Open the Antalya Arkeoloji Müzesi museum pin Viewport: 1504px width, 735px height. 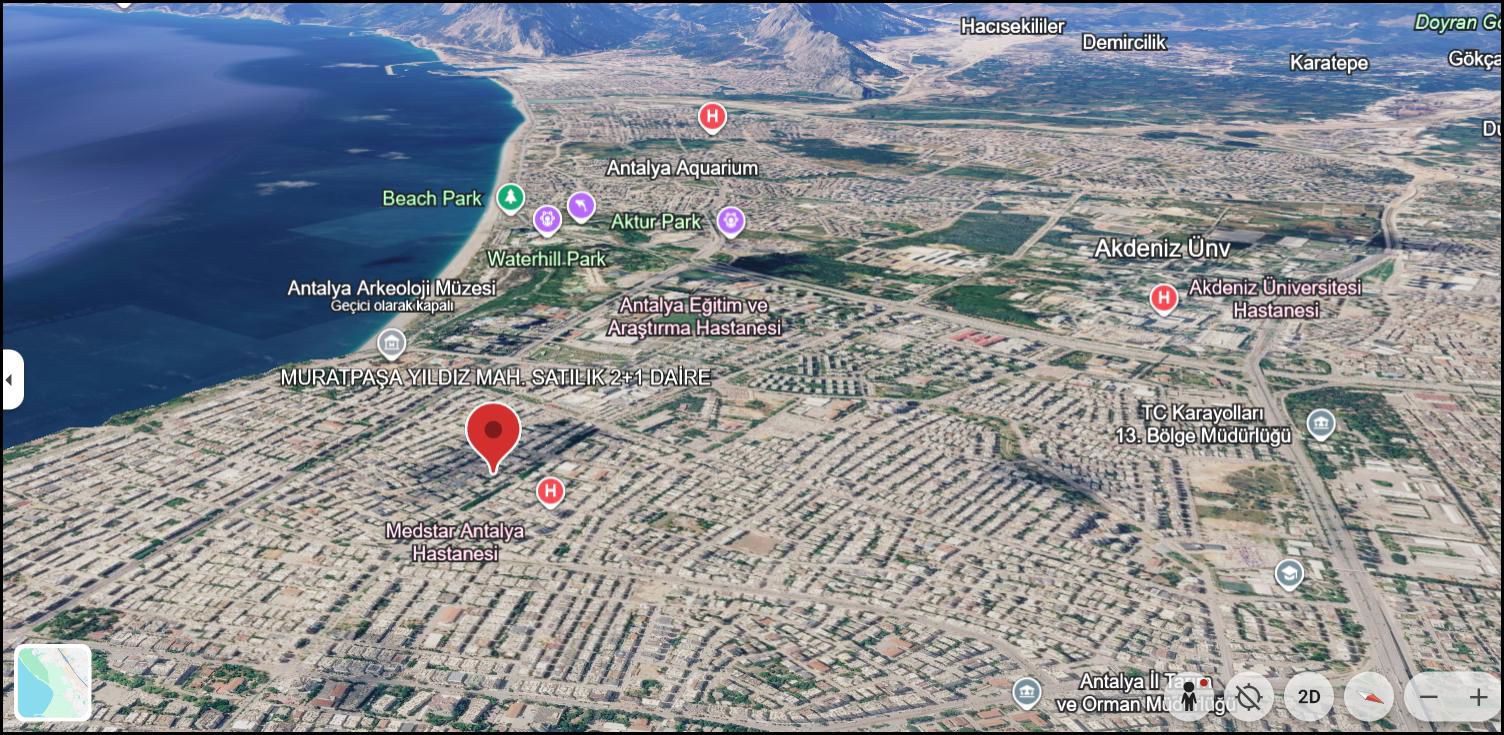[391, 345]
